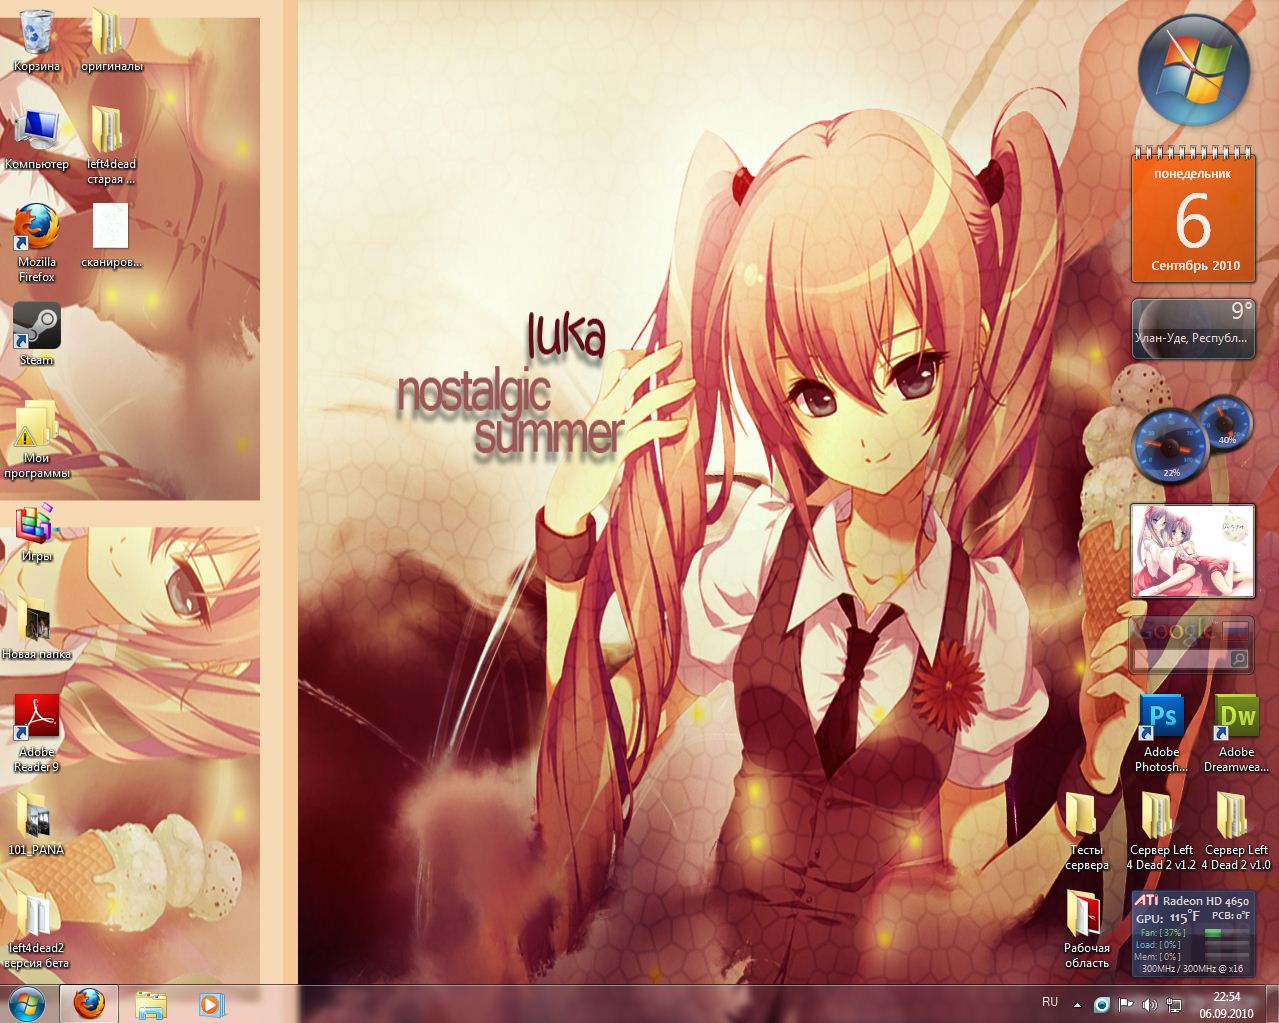Open the Action Center flag icon
This screenshot has height=1023, width=1279.
pos(1125,1004)
